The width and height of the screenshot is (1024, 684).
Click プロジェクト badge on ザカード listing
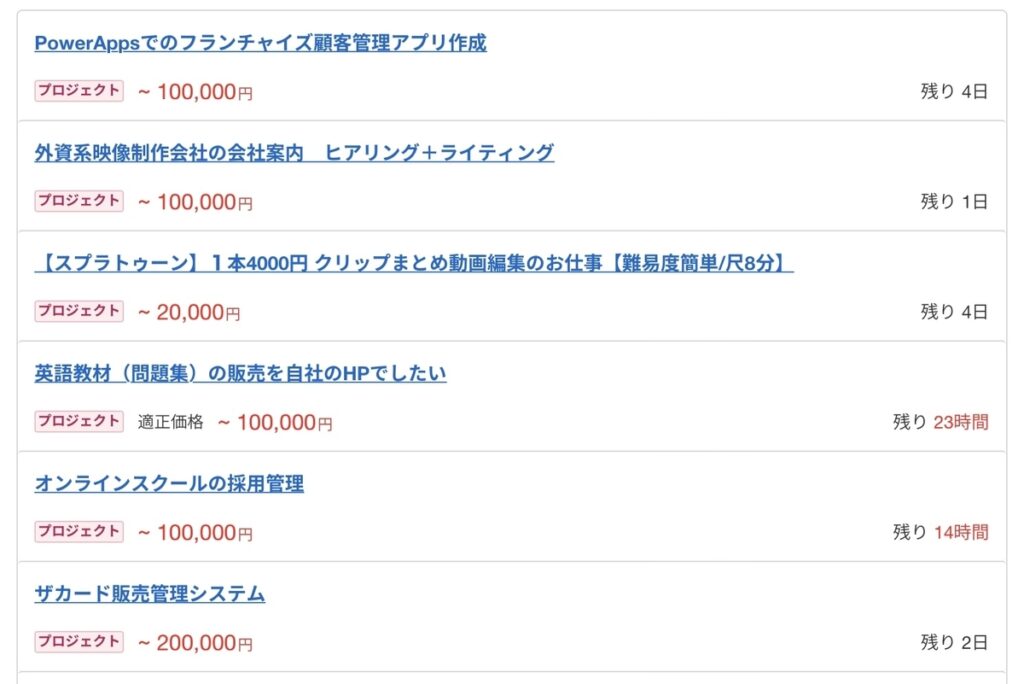[x=79, y=642]
